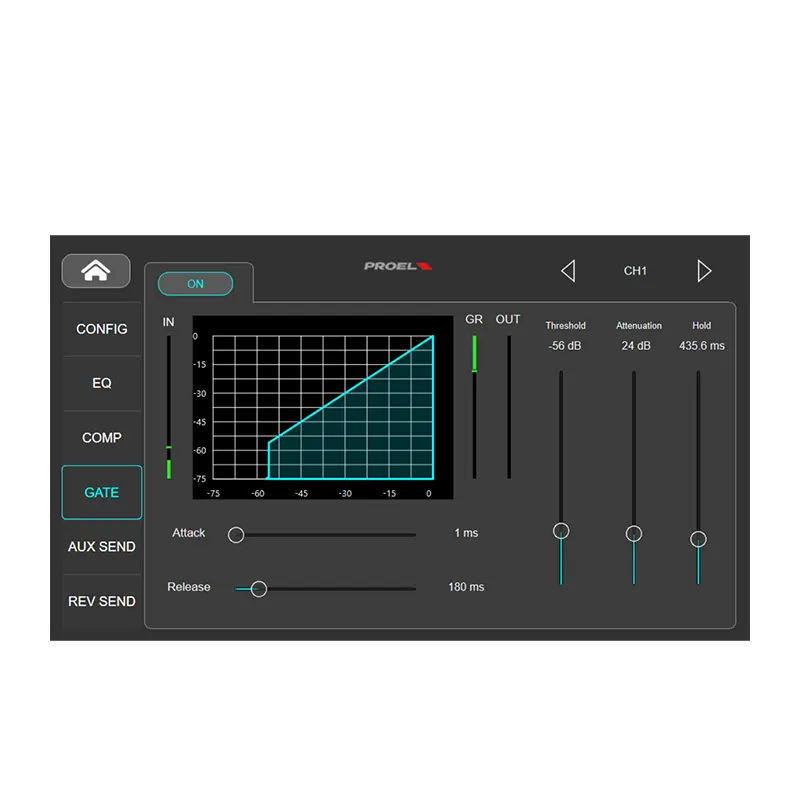Click the Release slider handle
The image size is (800, 800).
pos(259,589)
